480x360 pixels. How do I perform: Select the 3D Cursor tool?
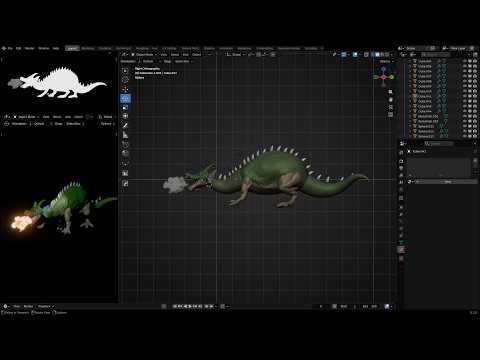tap(125, 80)
